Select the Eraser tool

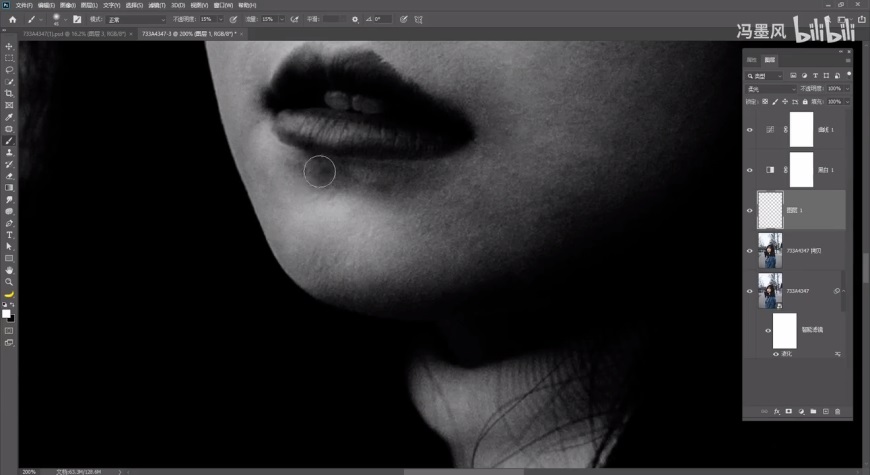click(9, 176)
